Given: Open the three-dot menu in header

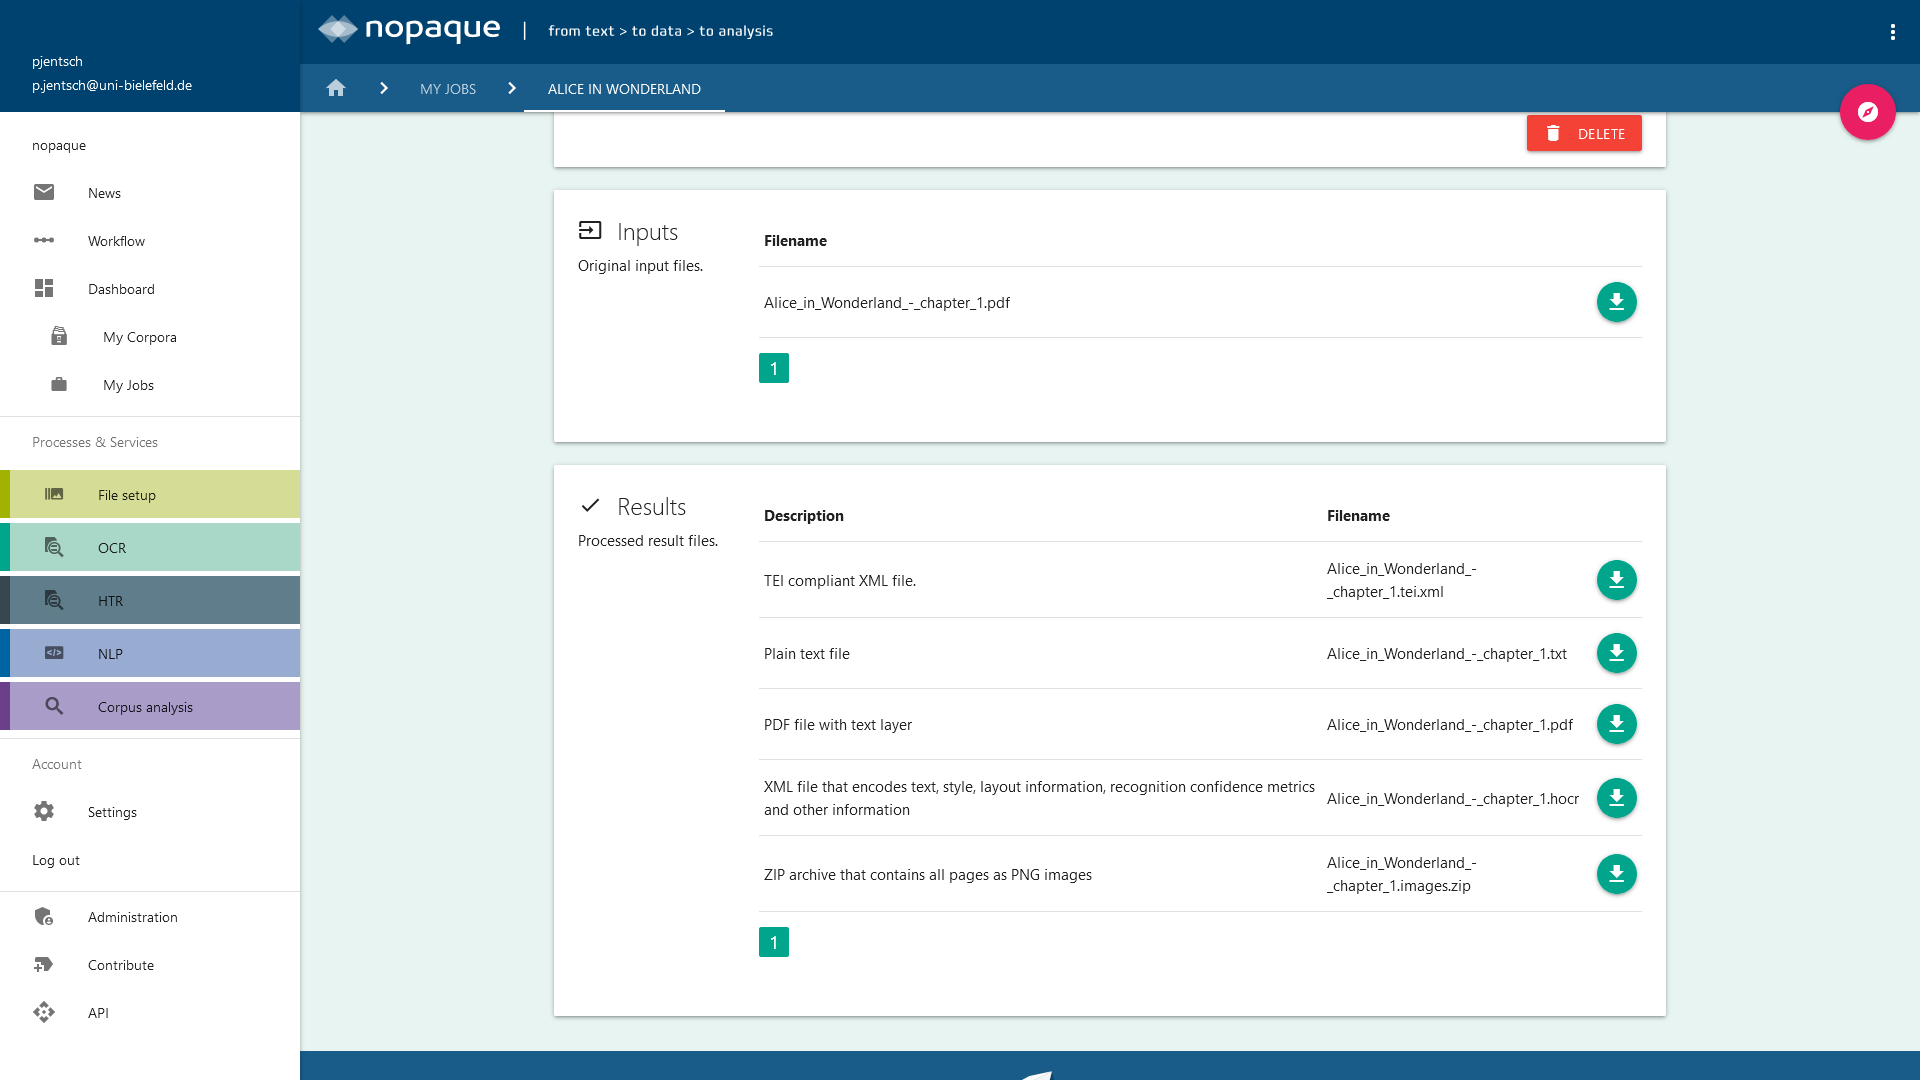Looking at the screenshot, I should (1892, 32).
